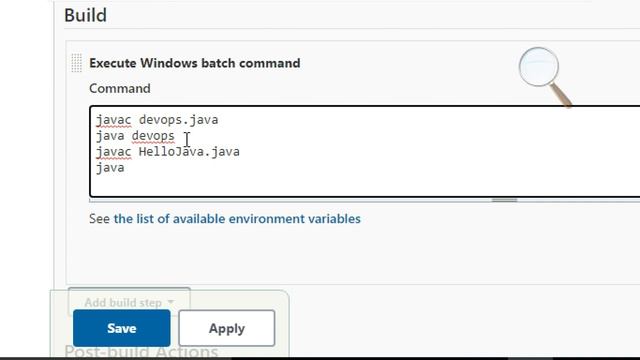Click the Command label
Viewport: 640px width, 360px height.
120,89
